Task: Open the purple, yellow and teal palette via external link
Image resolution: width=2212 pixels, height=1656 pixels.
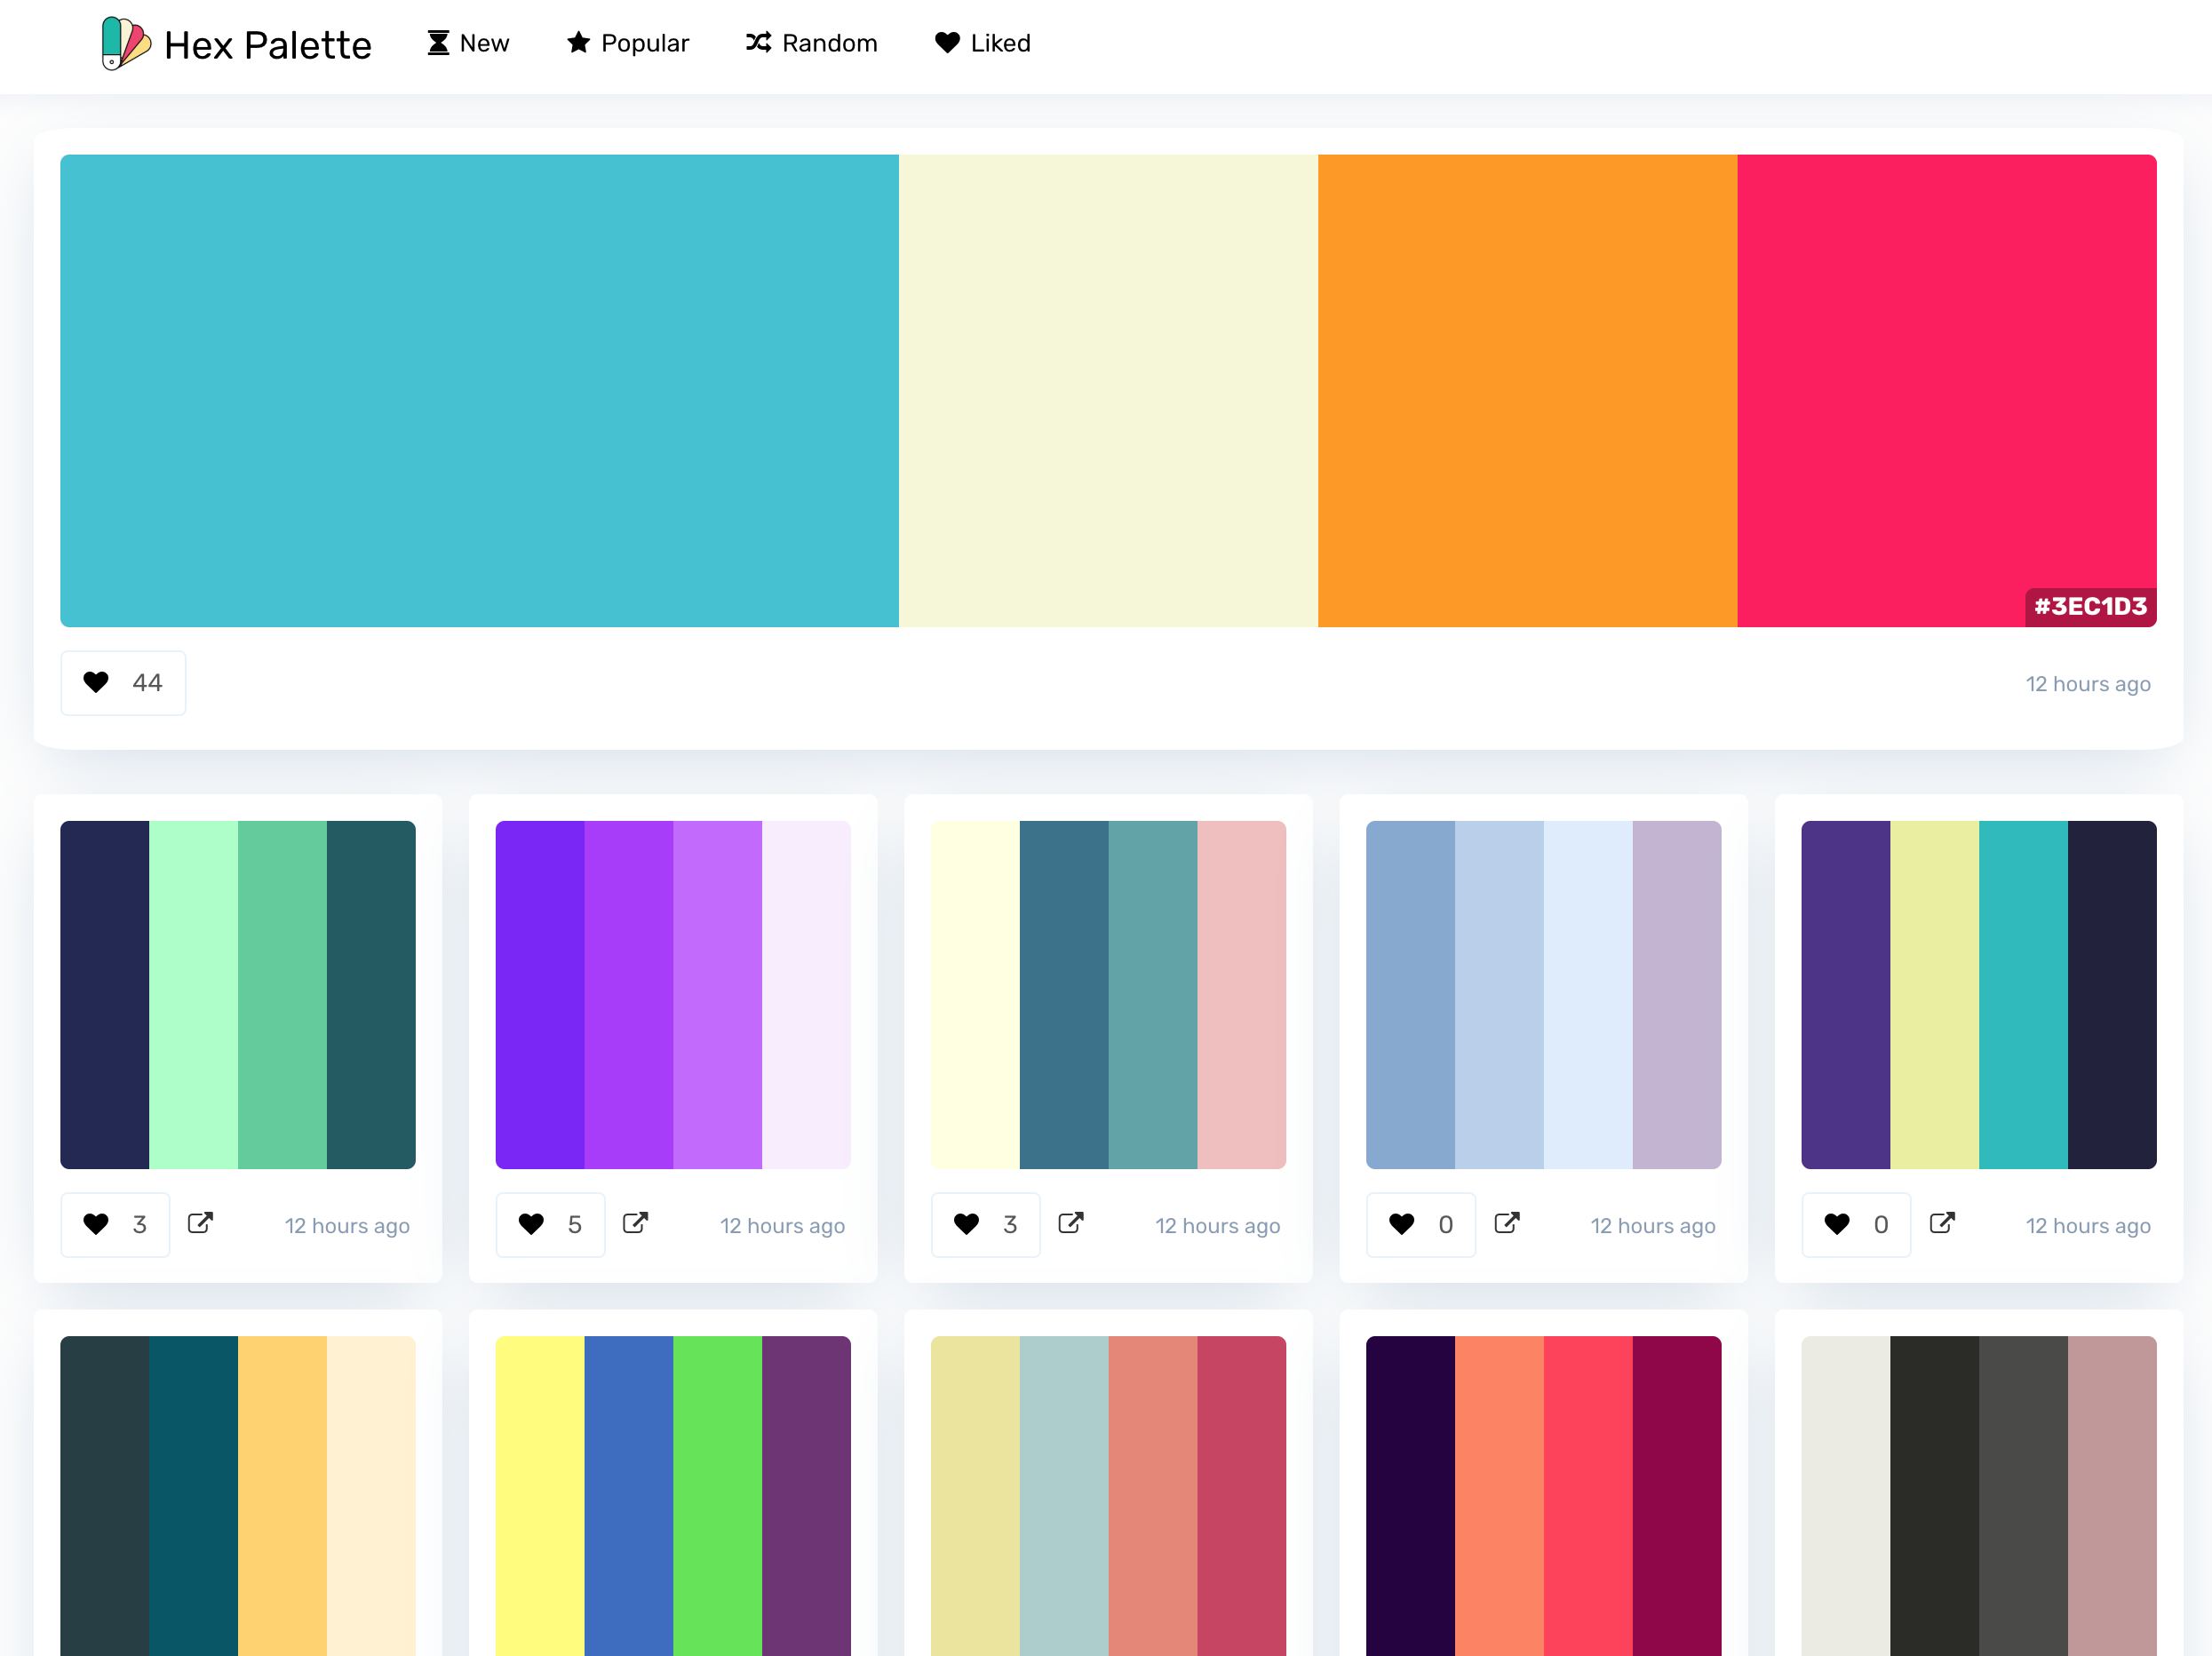Action: click(x=1941, y=1224)
